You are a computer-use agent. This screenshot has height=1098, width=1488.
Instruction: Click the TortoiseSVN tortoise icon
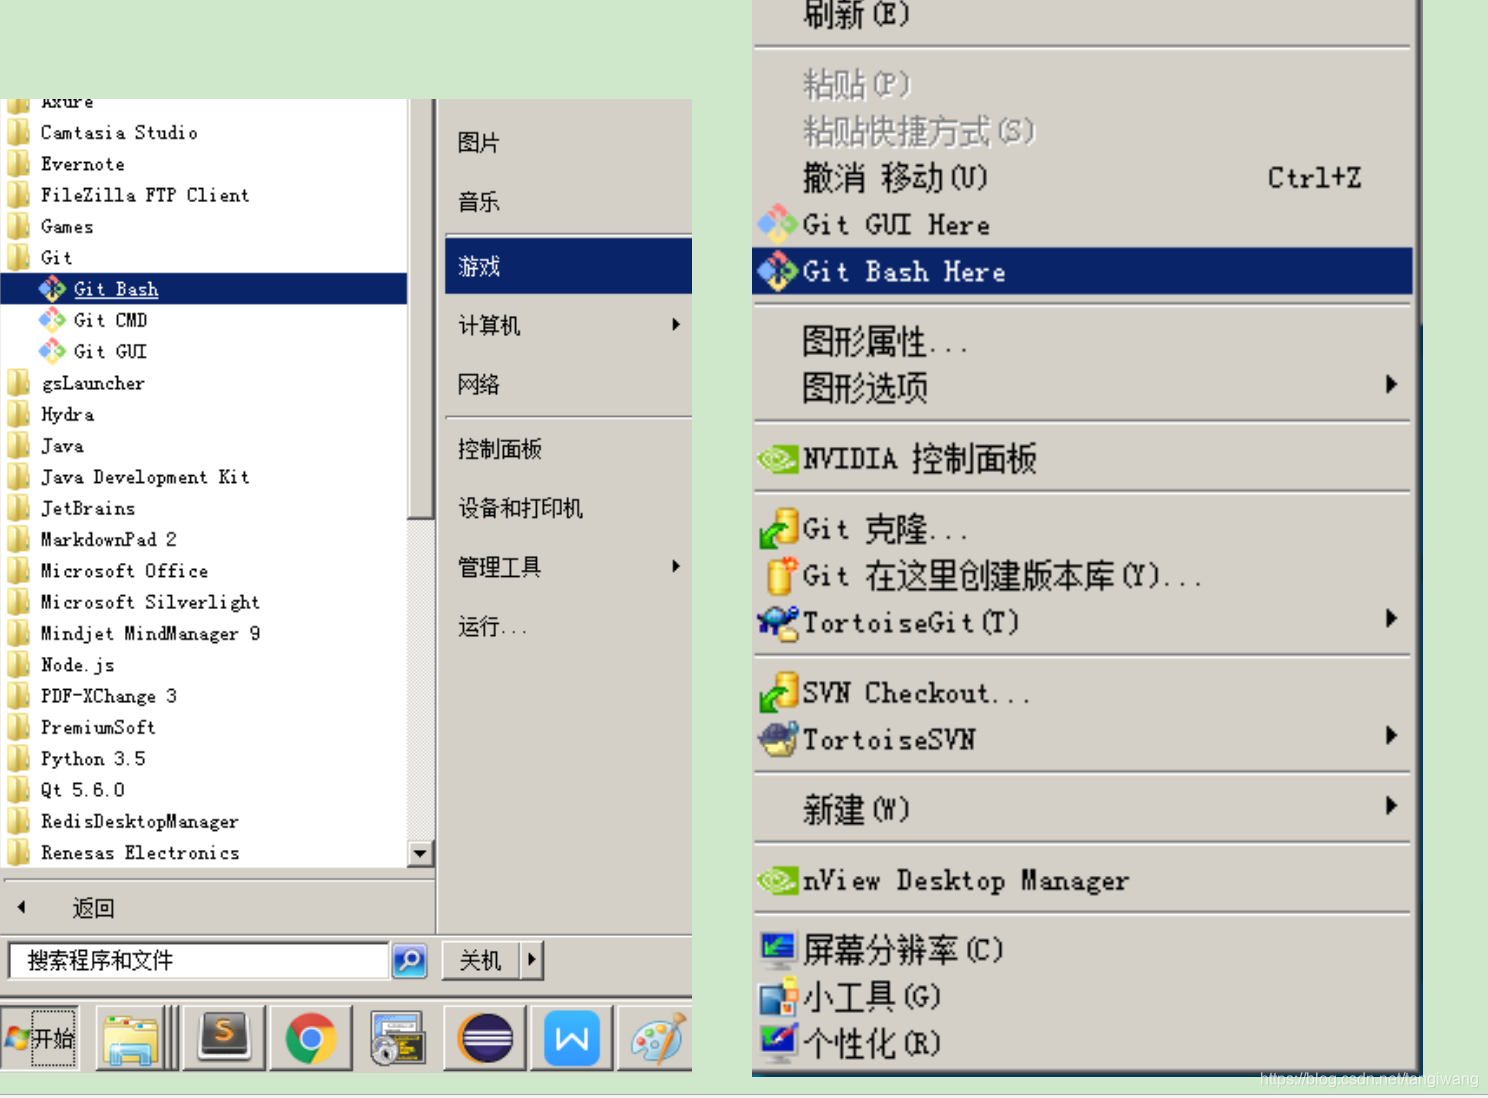[x=777, y=739]
